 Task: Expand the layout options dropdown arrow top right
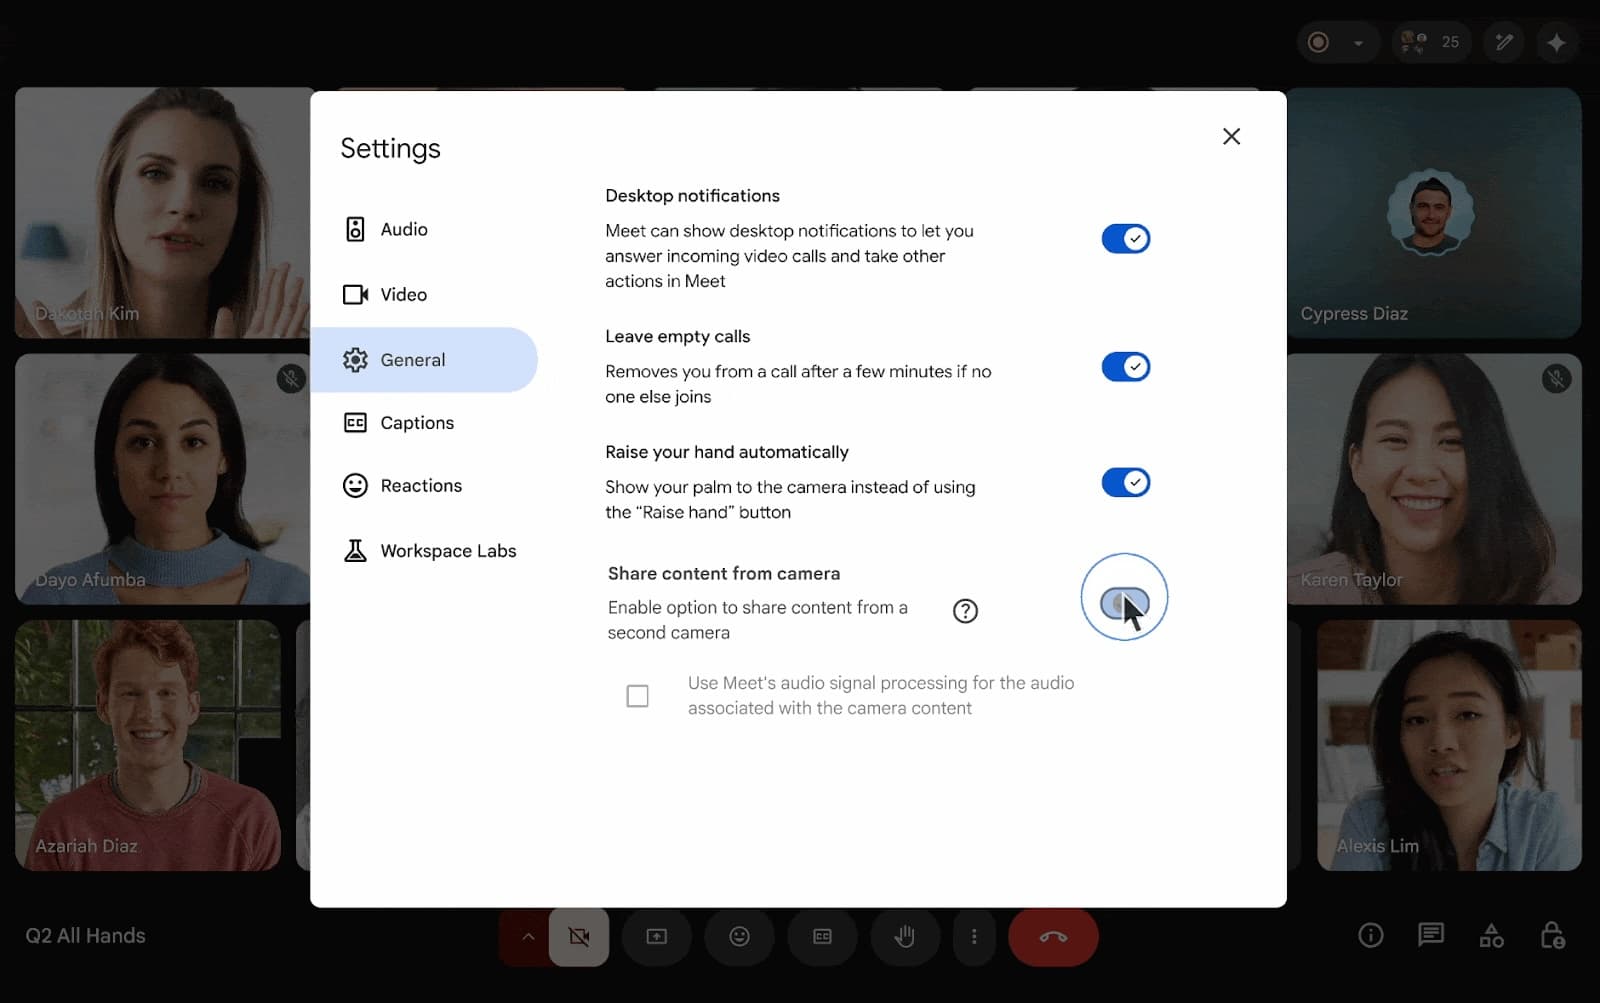coord(1359,43)
